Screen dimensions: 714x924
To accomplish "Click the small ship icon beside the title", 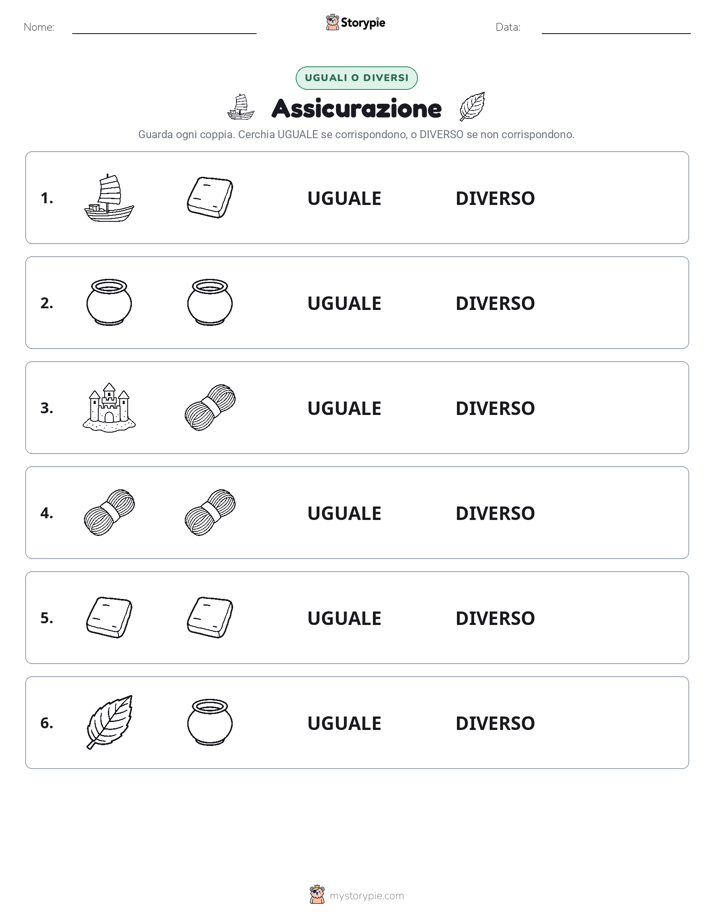I will click(240, 107).
